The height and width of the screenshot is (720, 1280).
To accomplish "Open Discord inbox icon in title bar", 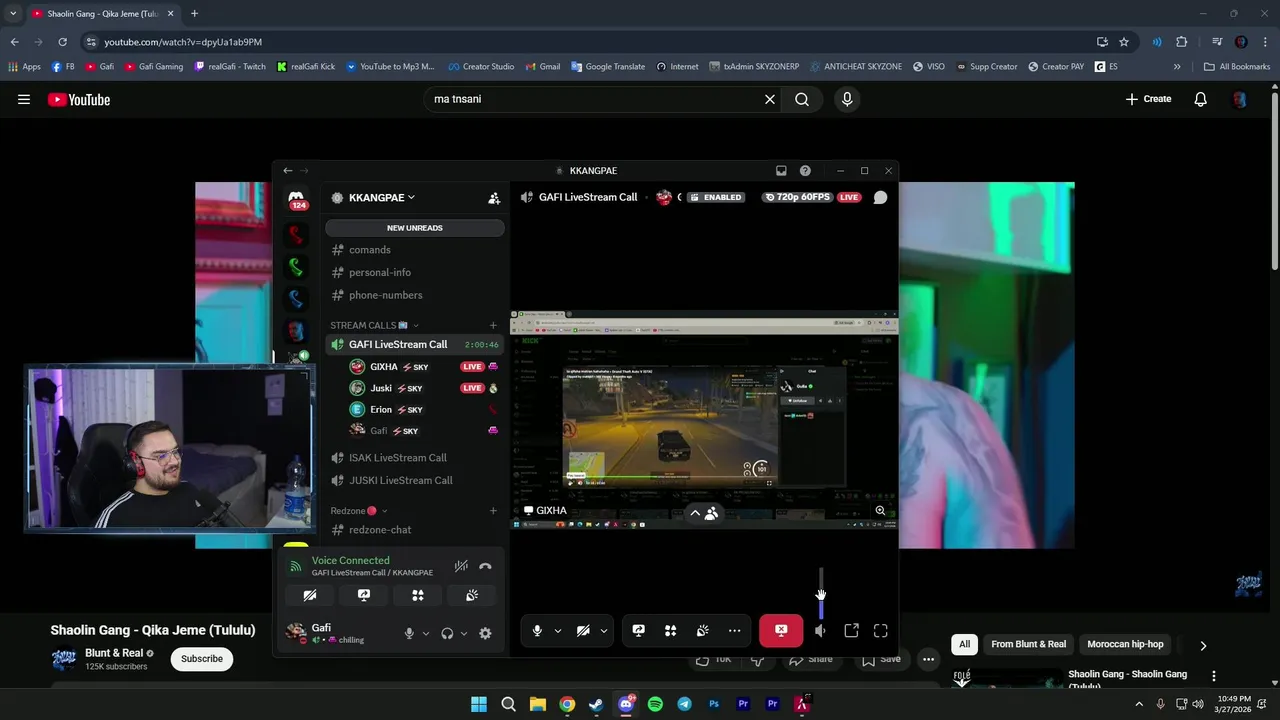I will coord(781,171).
